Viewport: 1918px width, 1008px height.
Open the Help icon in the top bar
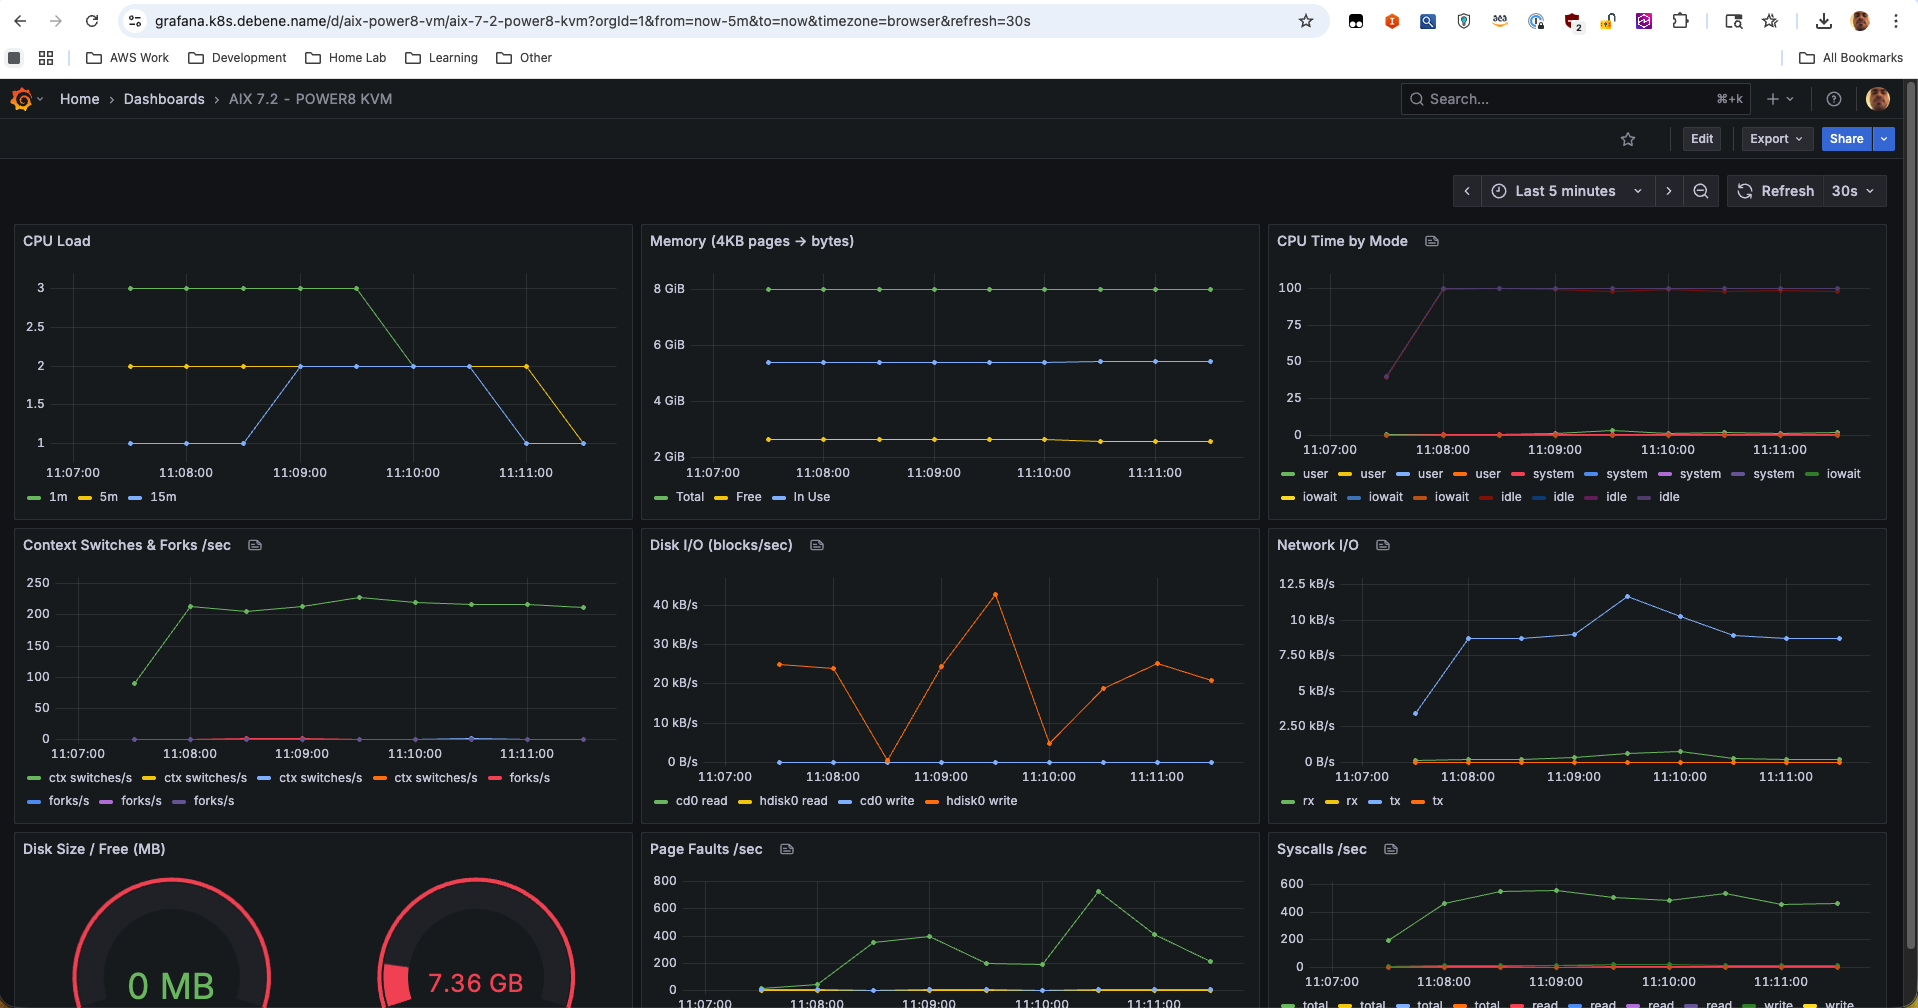coord(1833,98)
